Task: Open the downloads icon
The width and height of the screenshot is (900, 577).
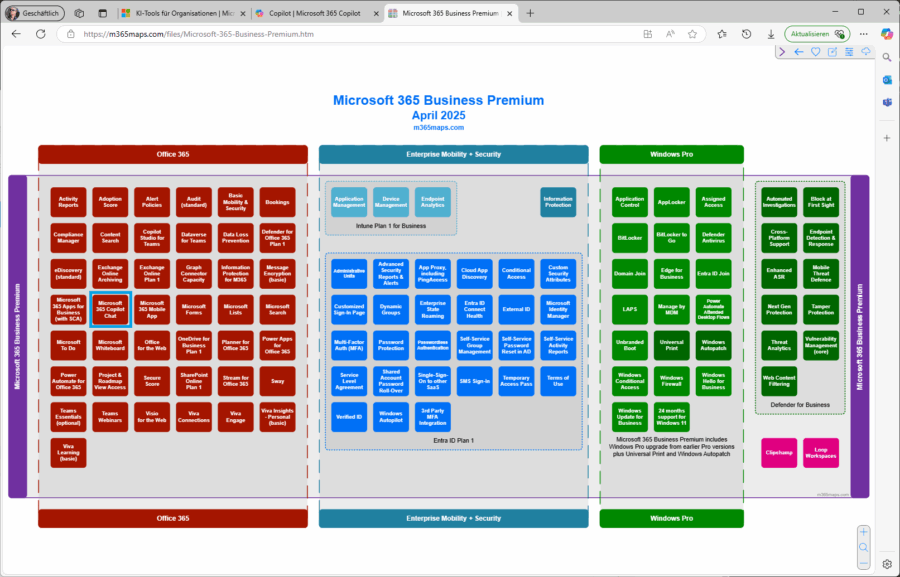Action: click(x=771, y=34)
